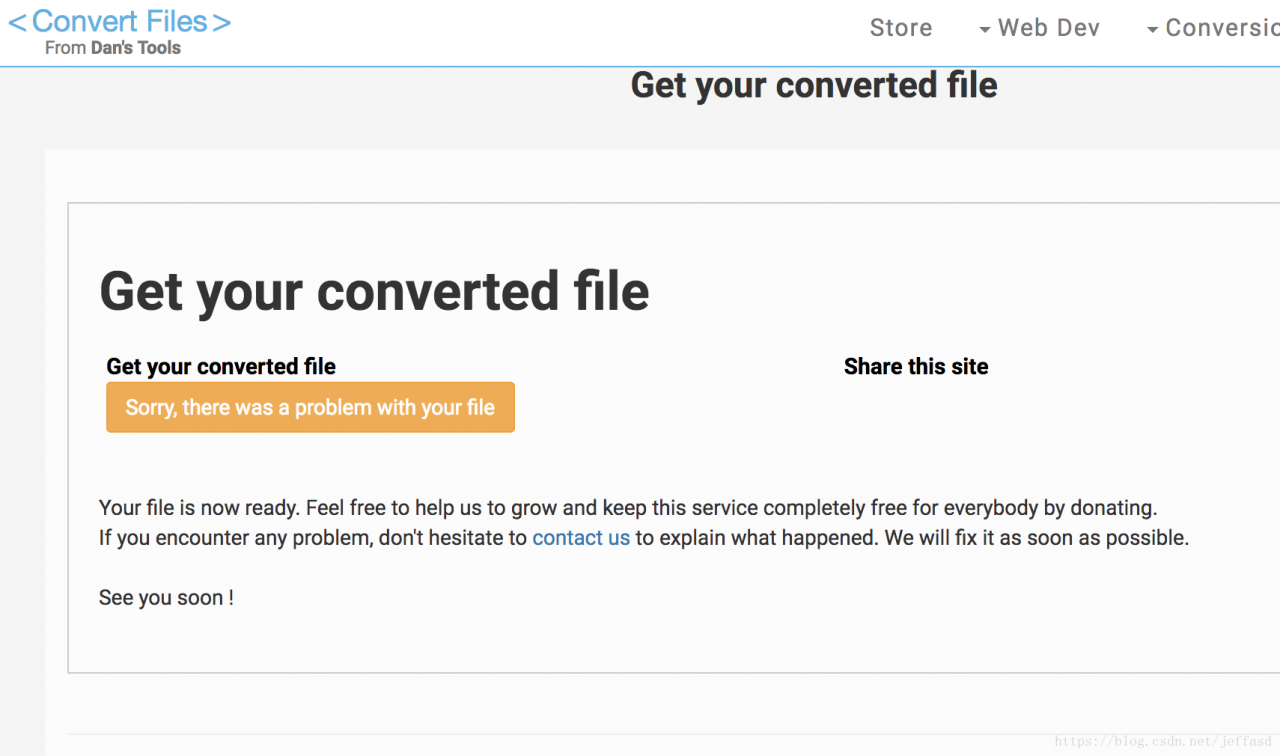The image size is (1280, 756).
Task: Click the caret arrow beside Web Dev
Action: pos(985,30)
